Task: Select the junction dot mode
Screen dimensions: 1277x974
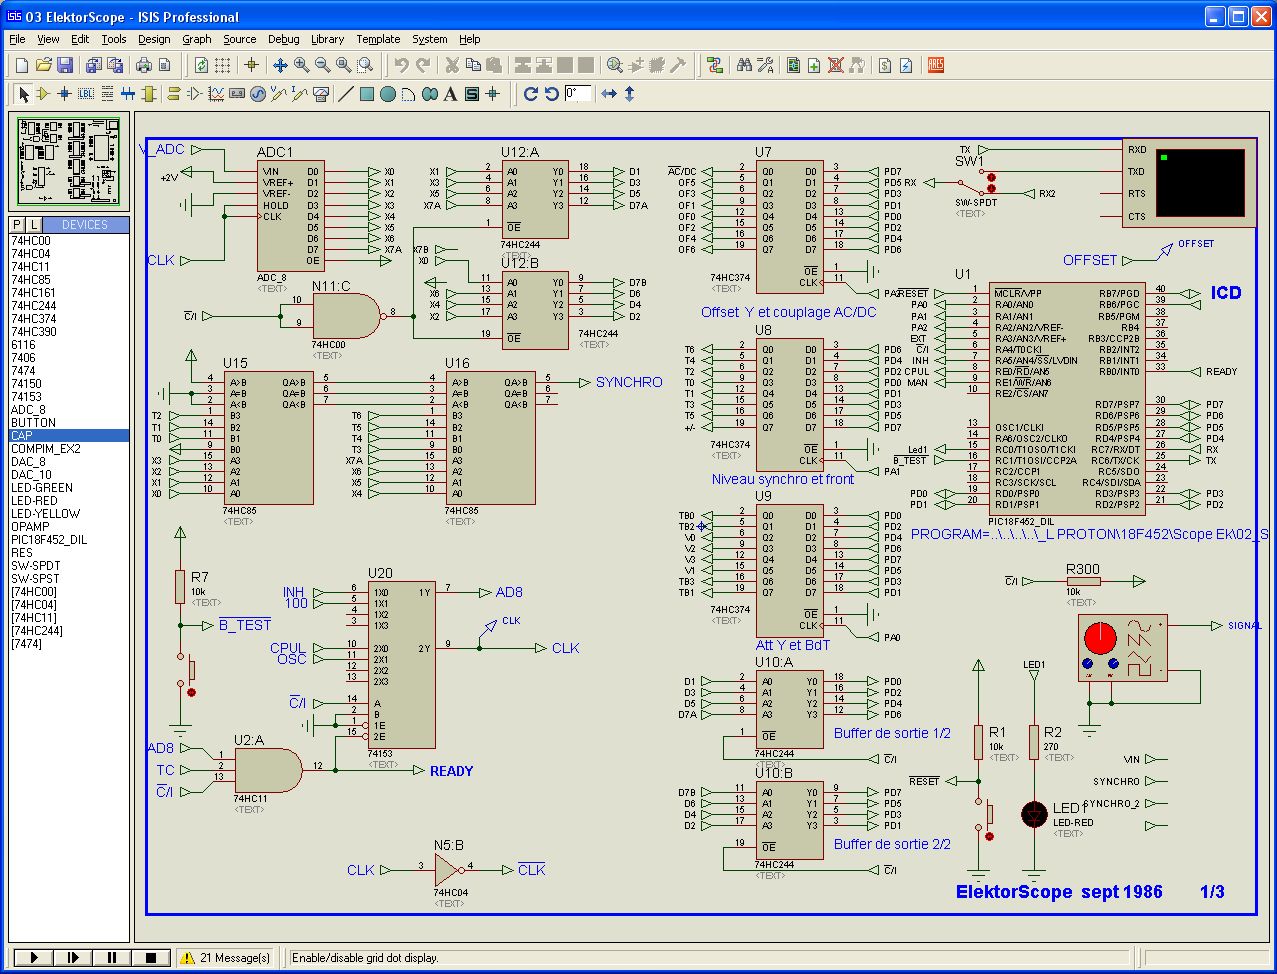Action: pos(64,94)
